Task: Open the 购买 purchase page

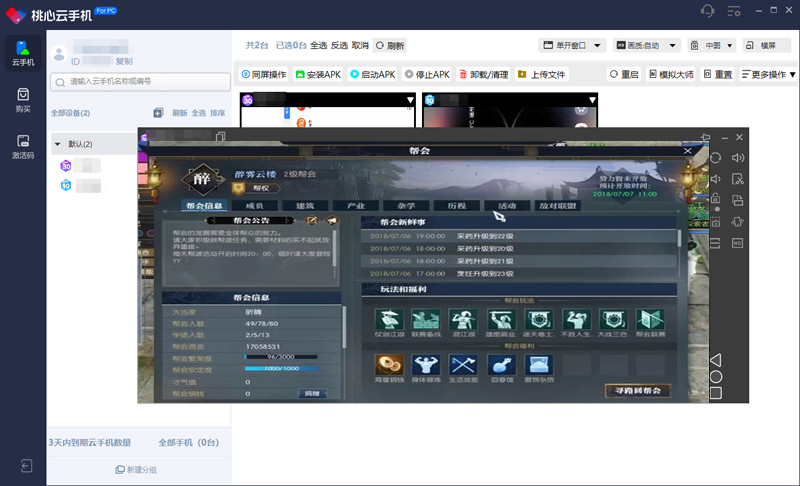Action: tap(23, 100)
